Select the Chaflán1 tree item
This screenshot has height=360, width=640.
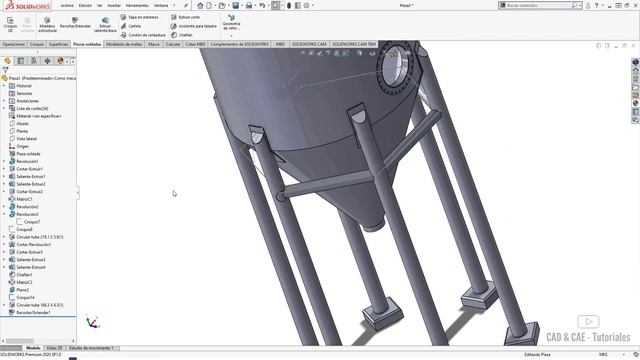tap(20, 275)
